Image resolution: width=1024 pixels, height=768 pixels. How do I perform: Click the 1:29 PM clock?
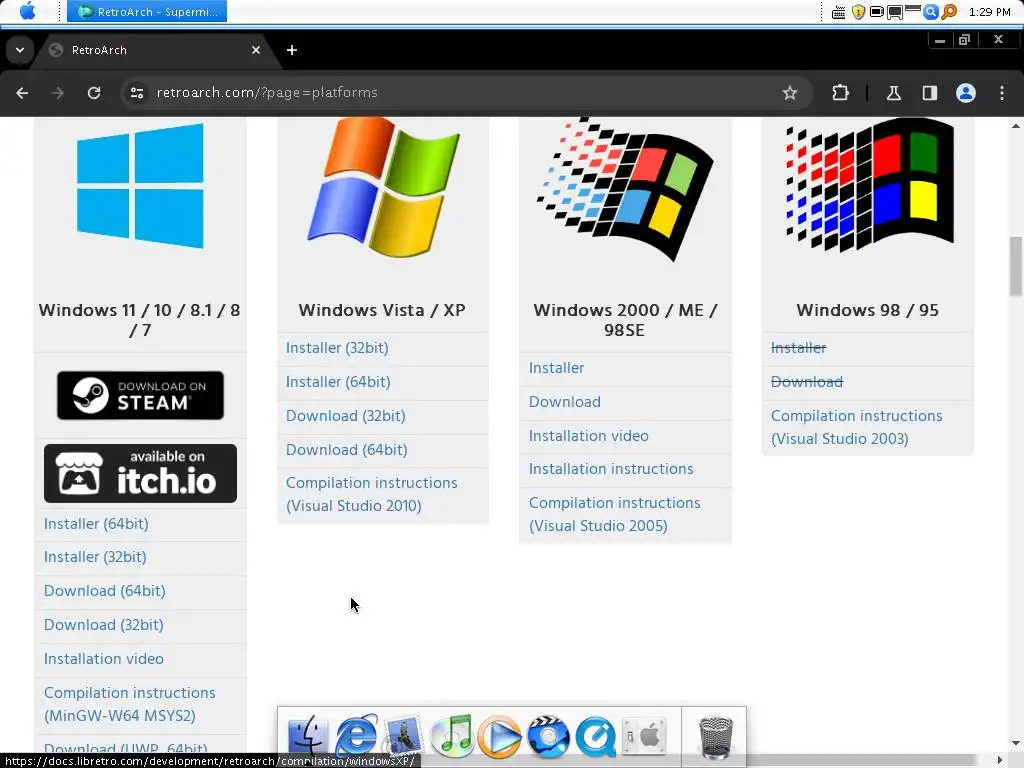pyautogui.click(x=989, y=12)
